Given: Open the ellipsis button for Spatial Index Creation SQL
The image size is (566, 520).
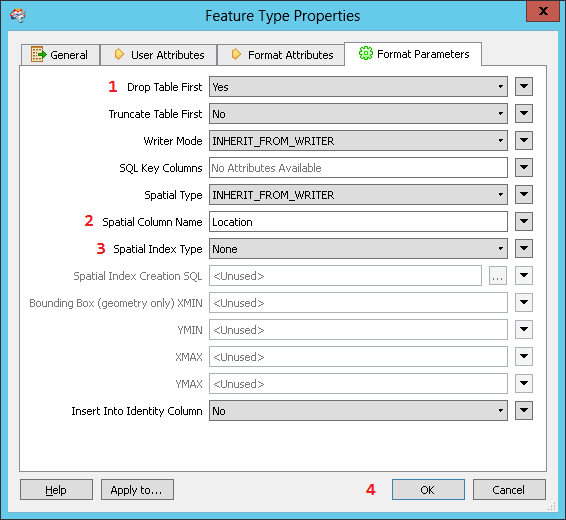Looking at the screenshot, I should click(x=498, y=276).
